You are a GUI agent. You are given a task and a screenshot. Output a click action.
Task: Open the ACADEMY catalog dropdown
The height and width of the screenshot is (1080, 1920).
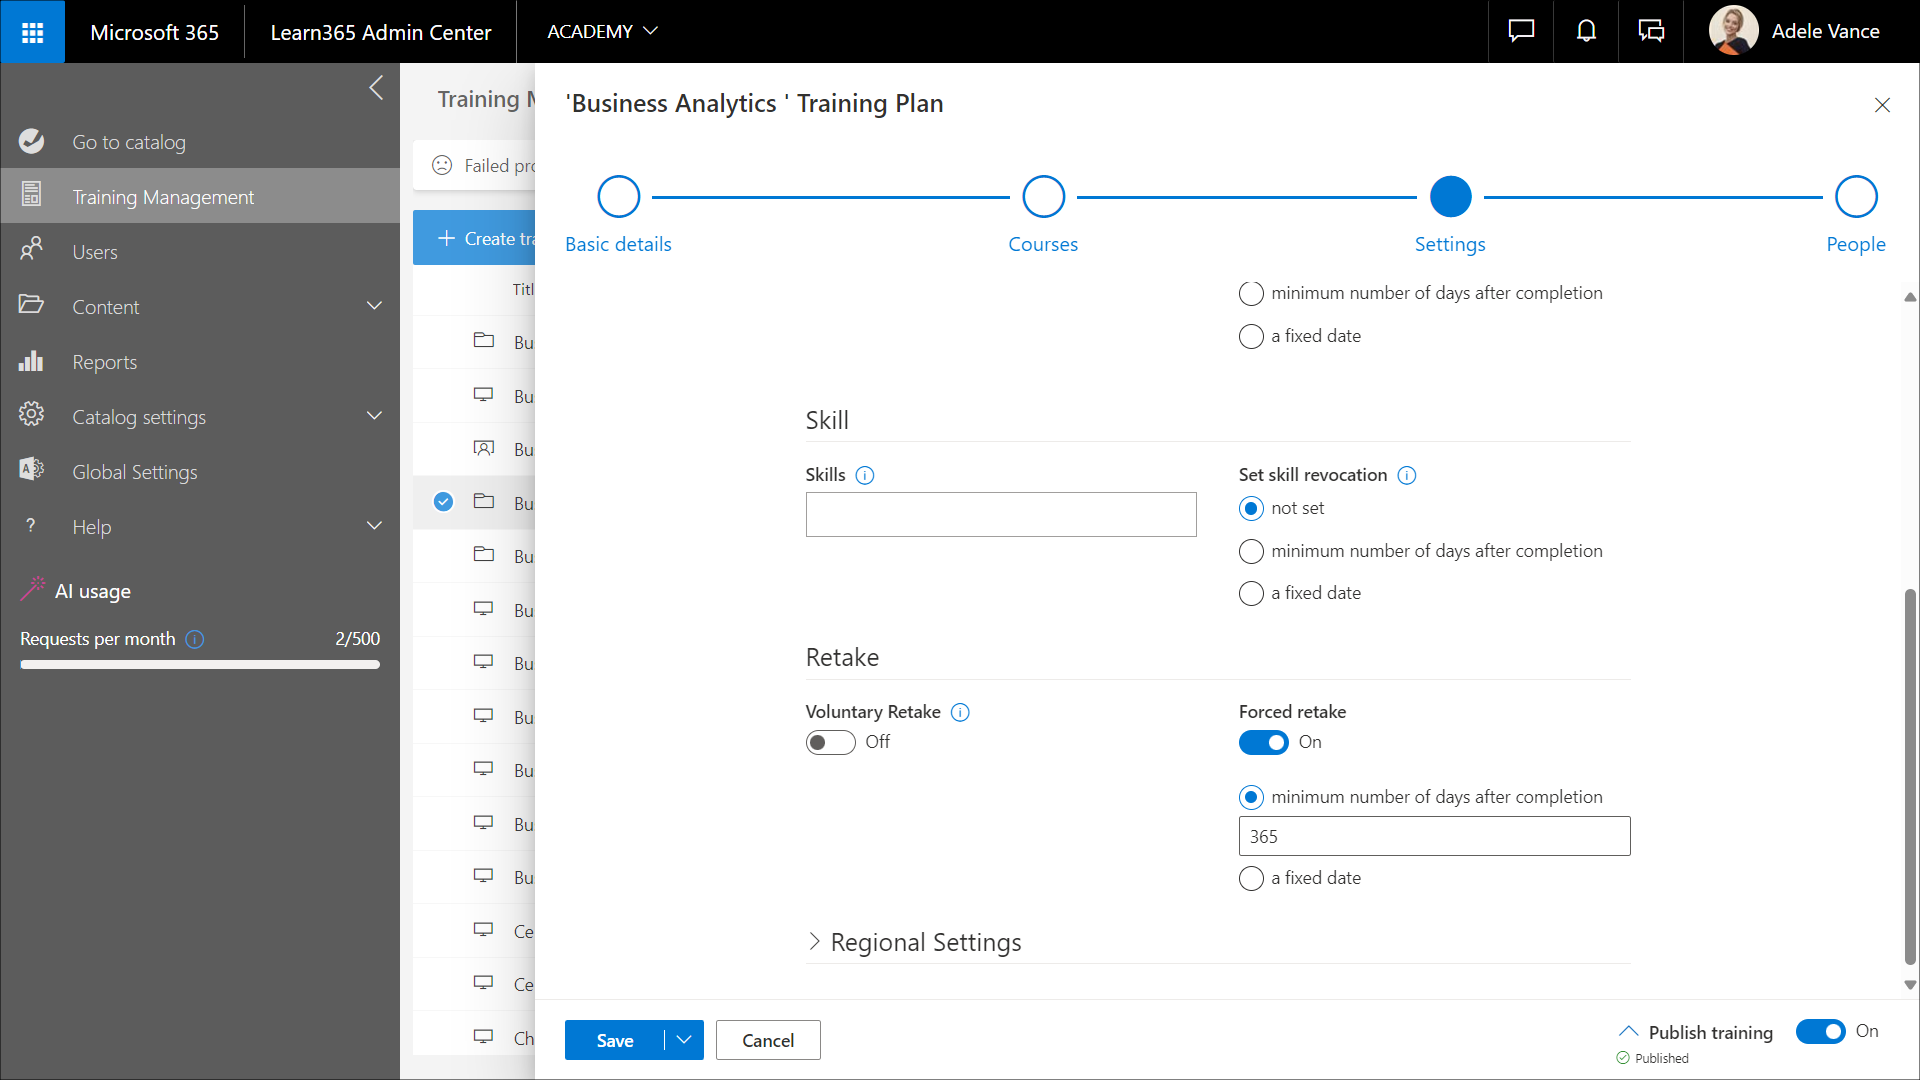point(602,32)
